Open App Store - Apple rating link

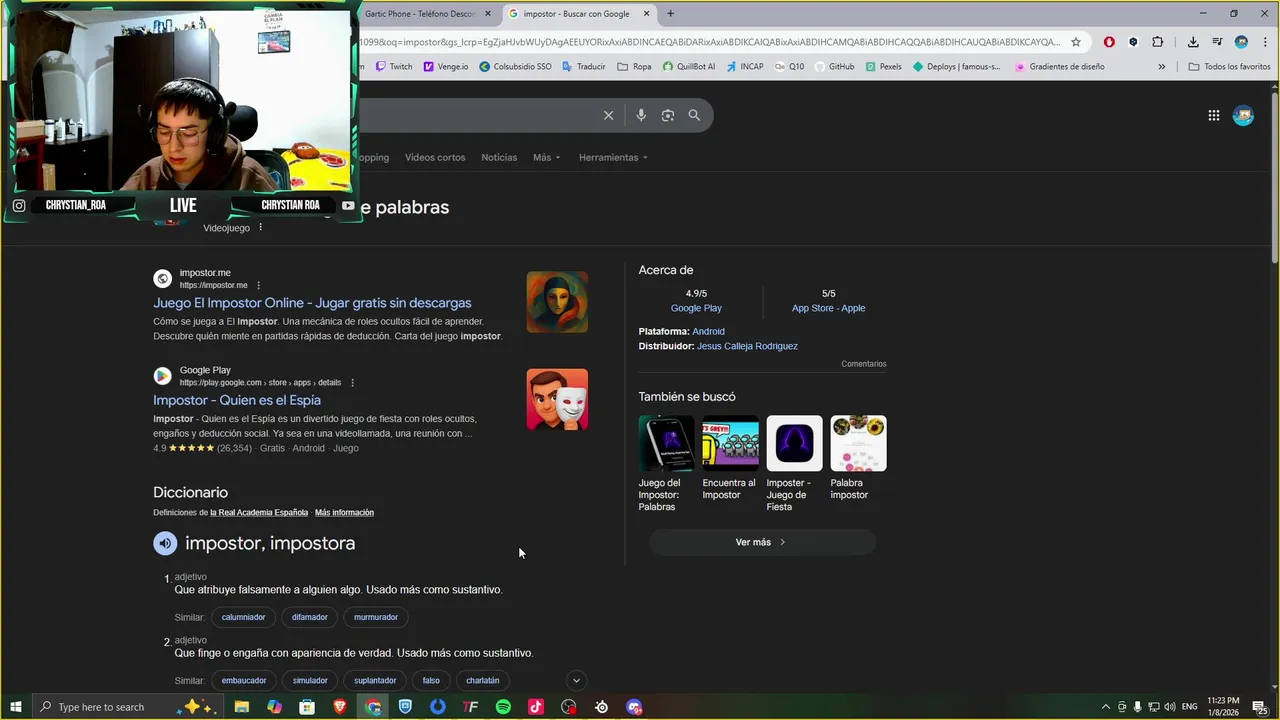828,308
